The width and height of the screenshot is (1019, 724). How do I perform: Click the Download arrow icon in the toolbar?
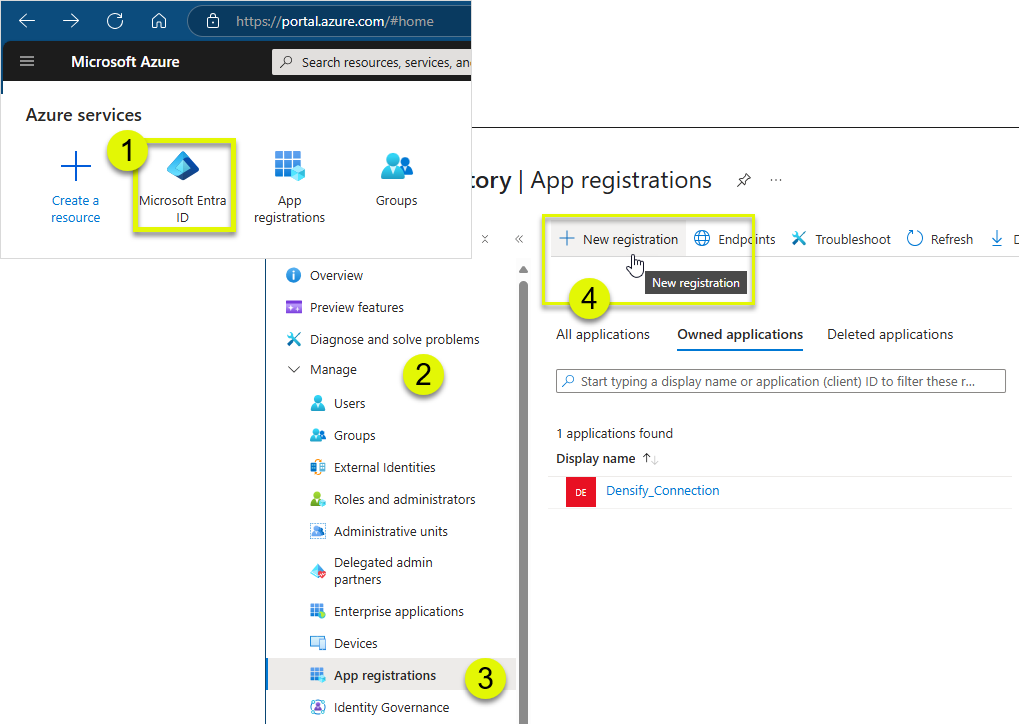pos(996,239)
